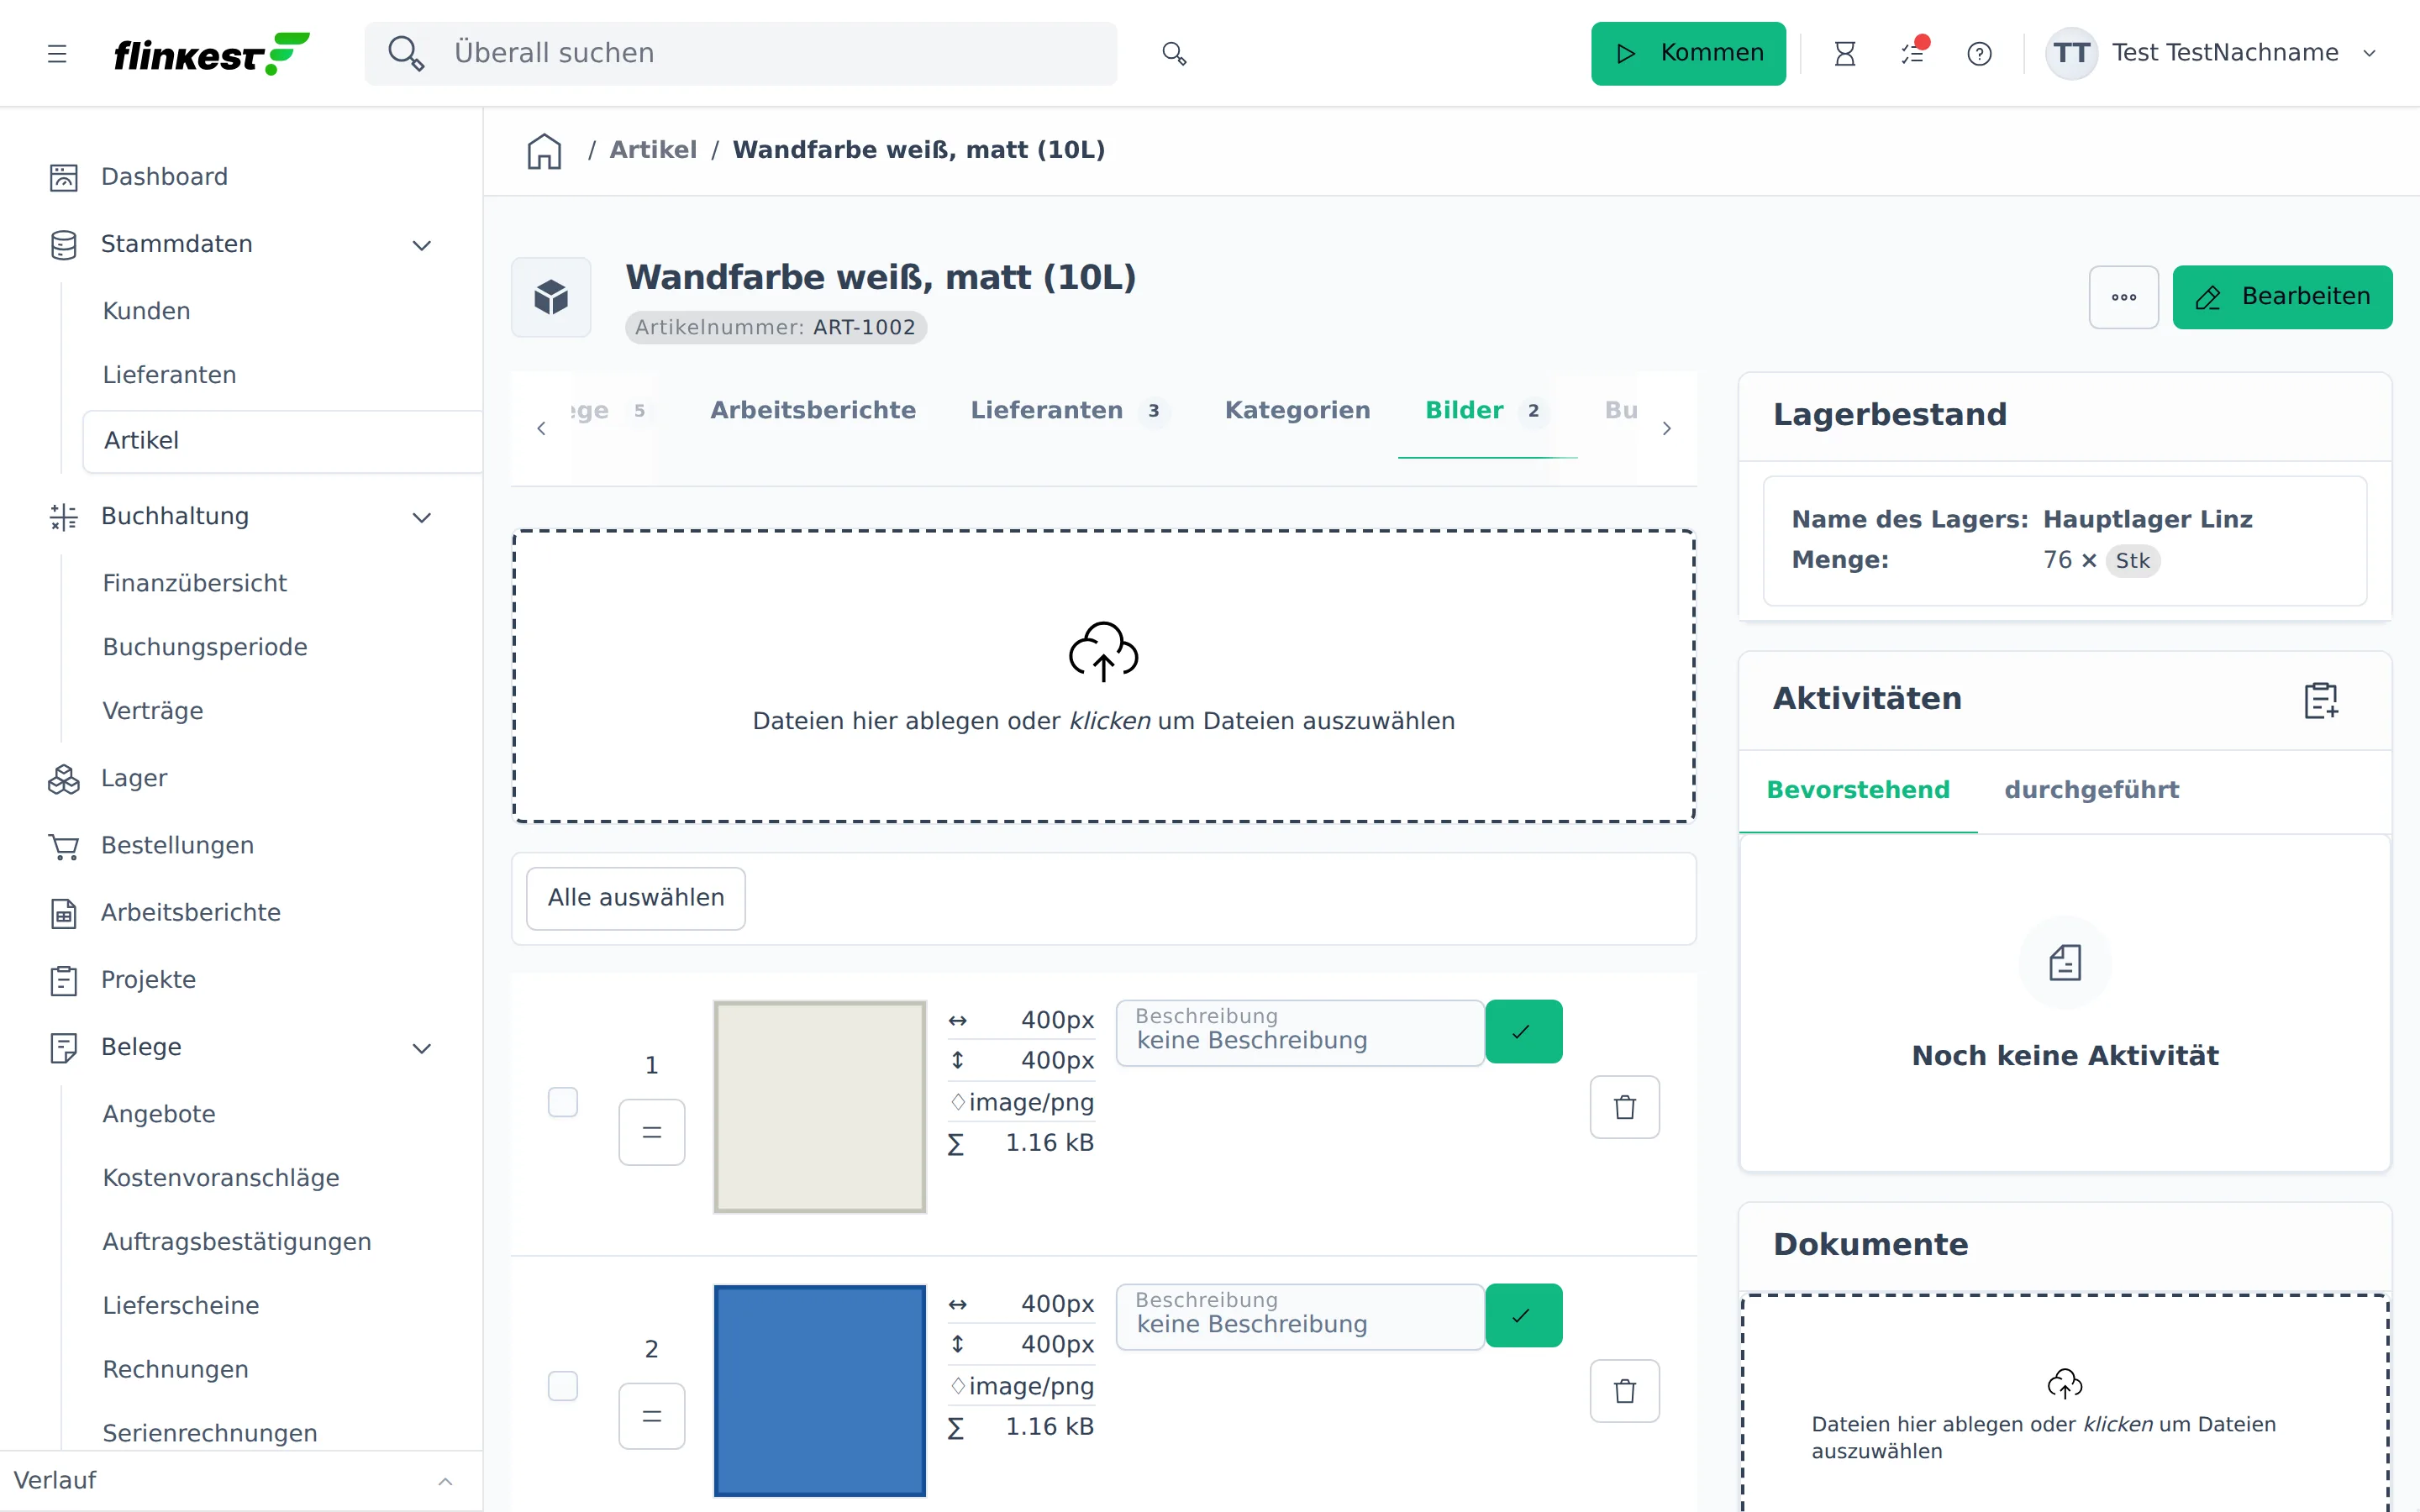
Task: Open Verträge in the sidebar
Action: [152, 711]
